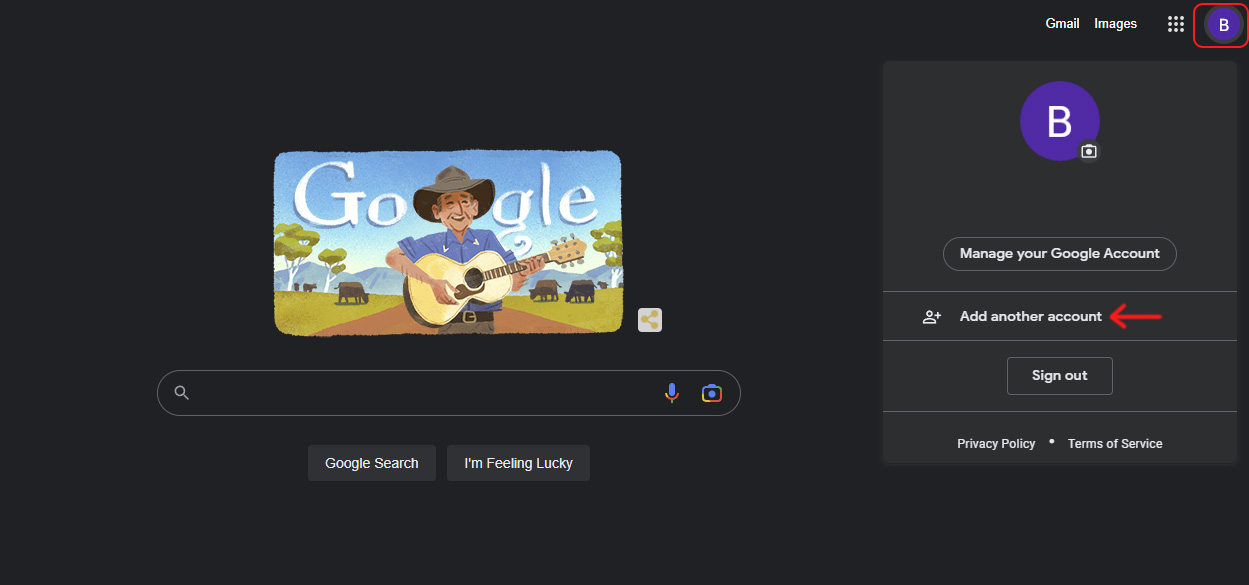Open Google Lens image search icon
Viewport: 1249px width, 585px height.
click(x=711, y=393)
